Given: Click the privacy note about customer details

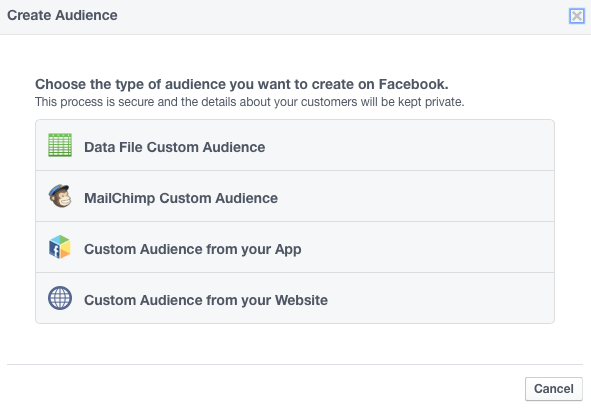Looking at the screenshot, I should (250, 102).
